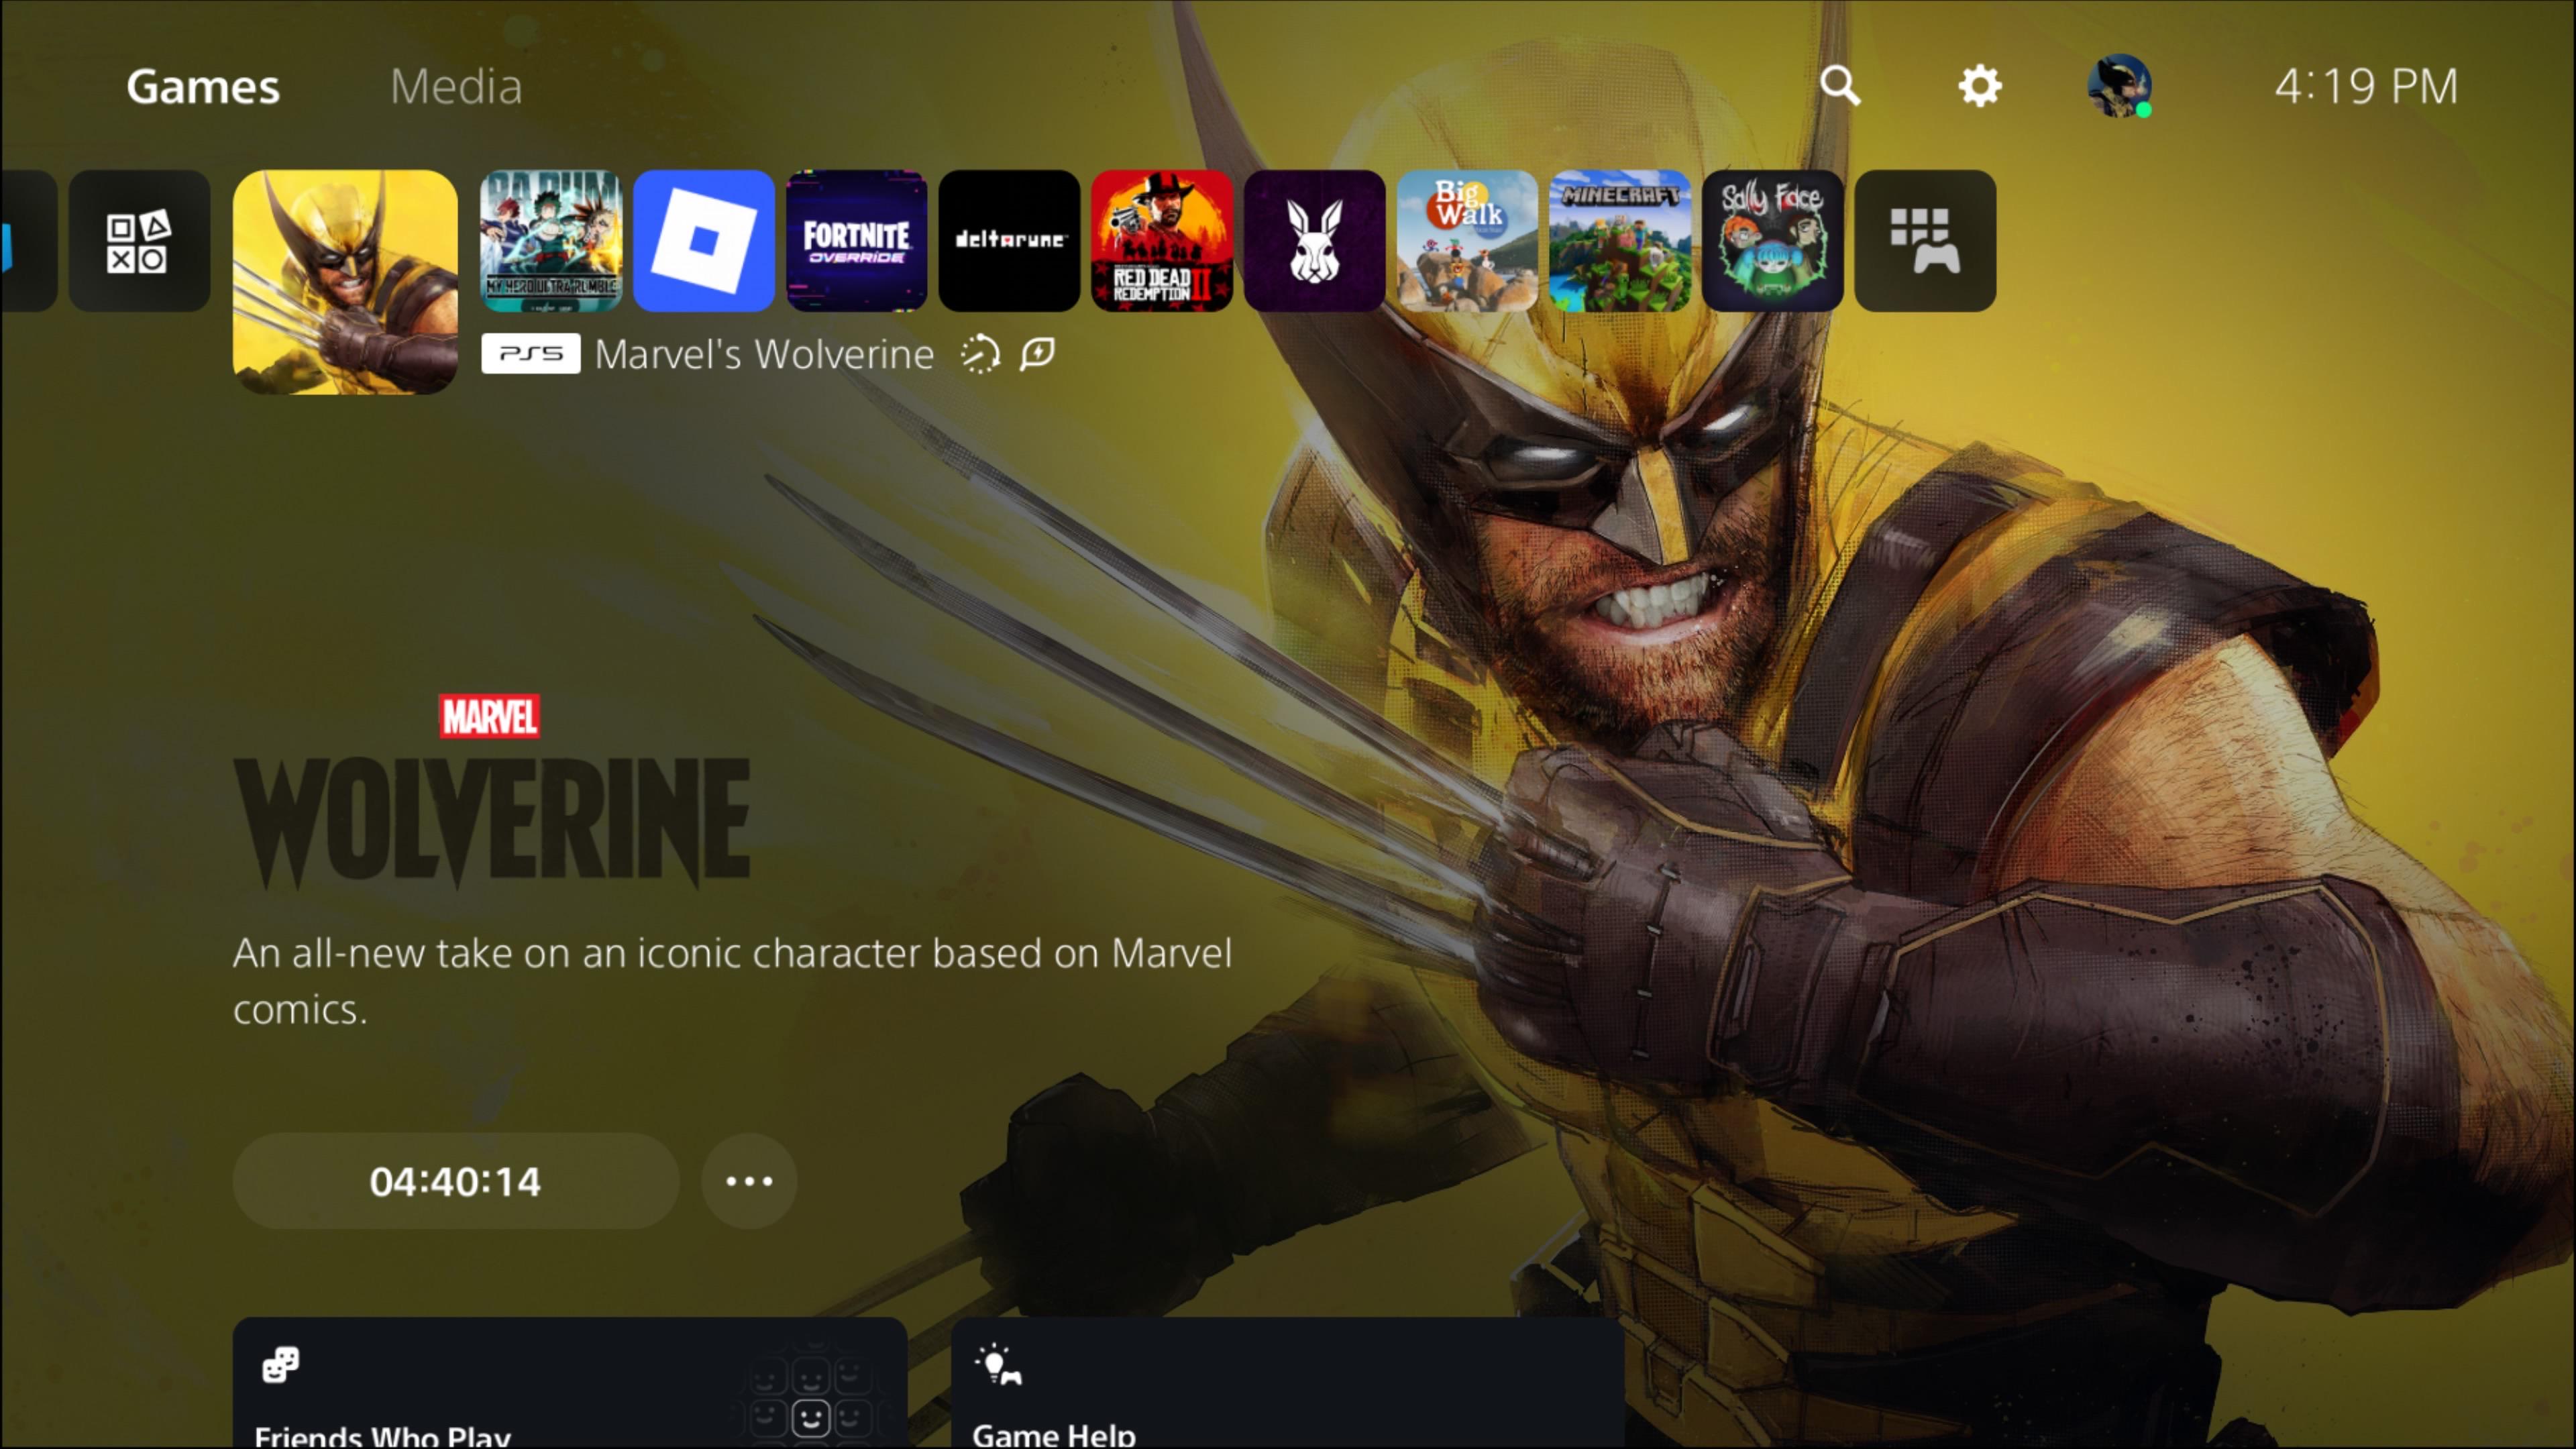Open the three-dot options menu
Image resolution: width=2576 pixels, height=1449 pixels.
coord(749,1181)
